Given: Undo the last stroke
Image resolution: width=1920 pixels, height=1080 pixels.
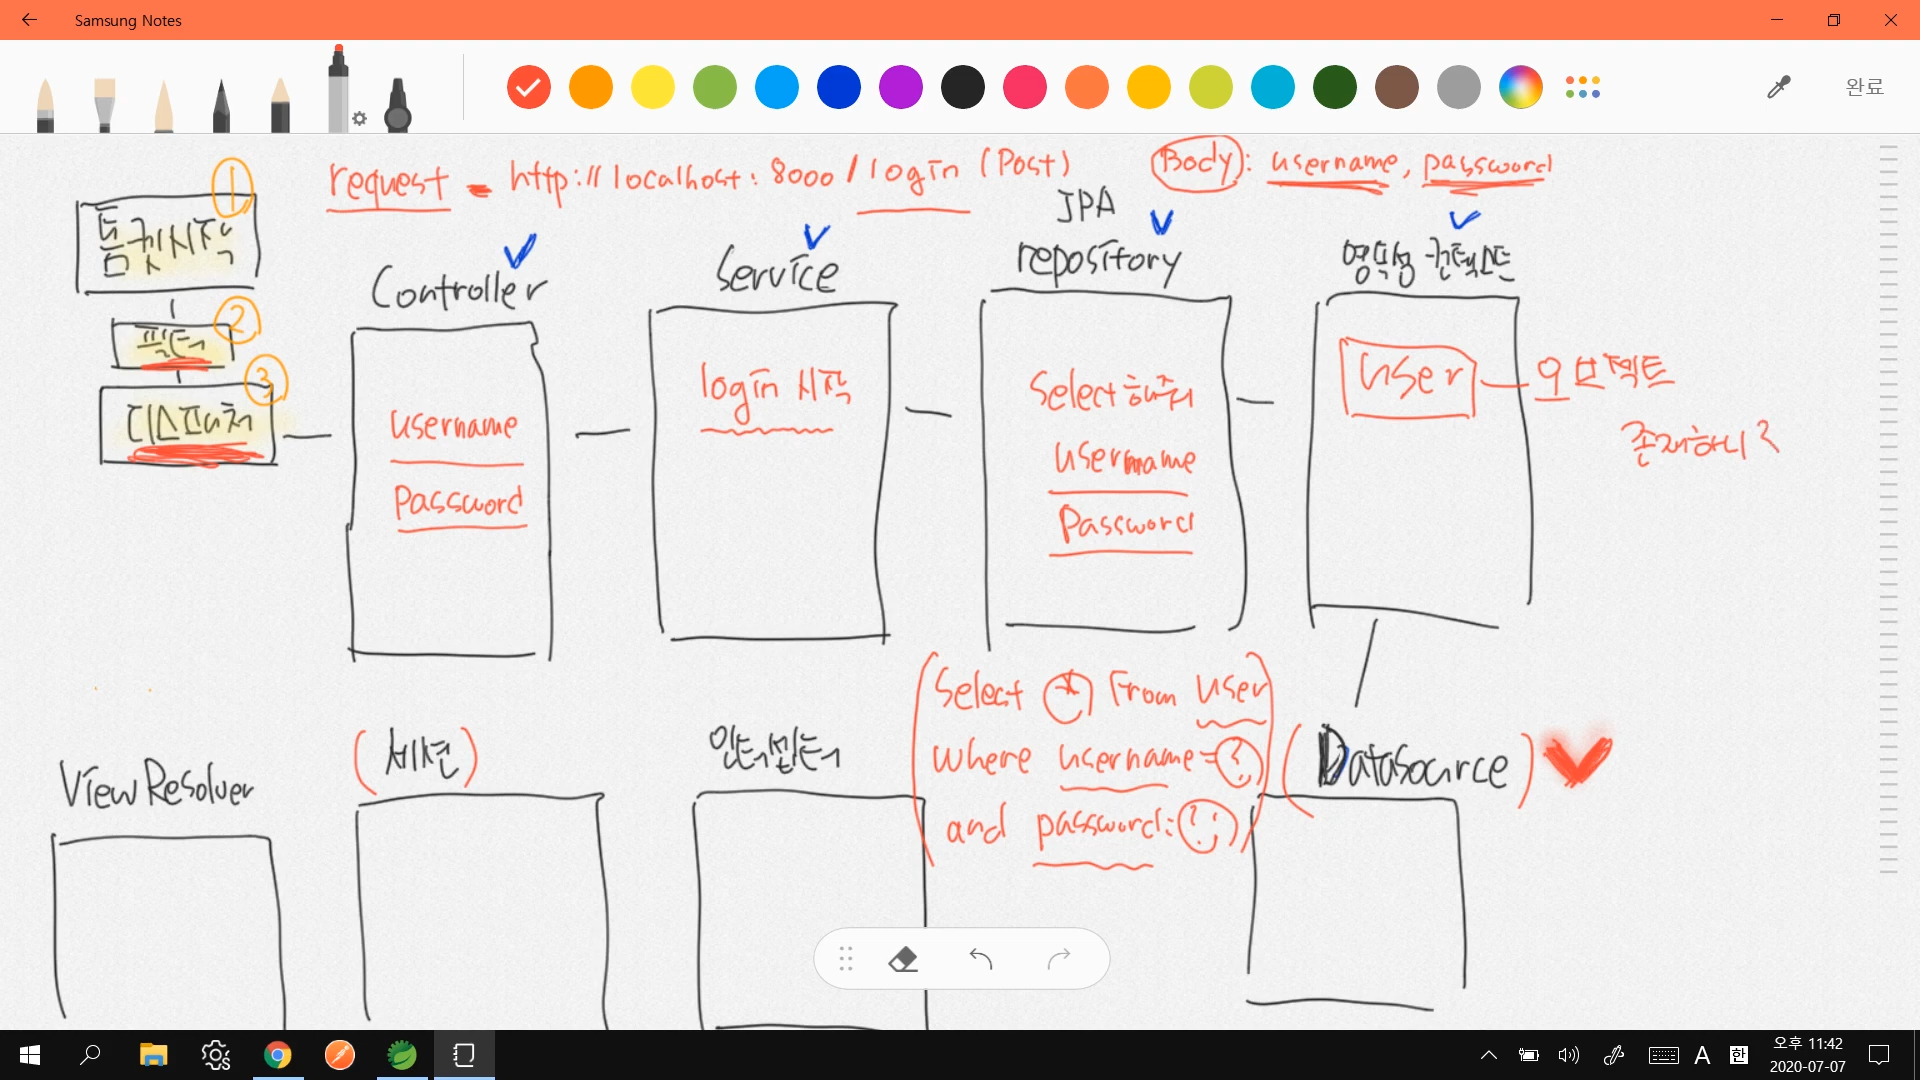Looking at the screenshot, I should tap(981, 959).
